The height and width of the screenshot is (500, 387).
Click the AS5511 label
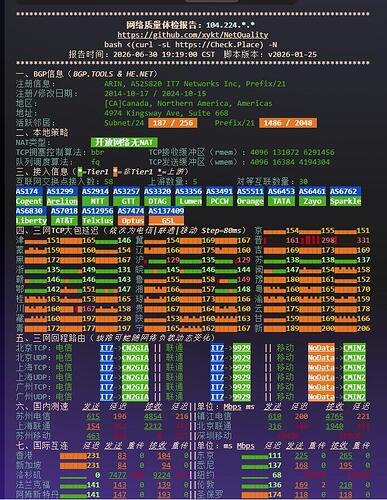(250, 191)
